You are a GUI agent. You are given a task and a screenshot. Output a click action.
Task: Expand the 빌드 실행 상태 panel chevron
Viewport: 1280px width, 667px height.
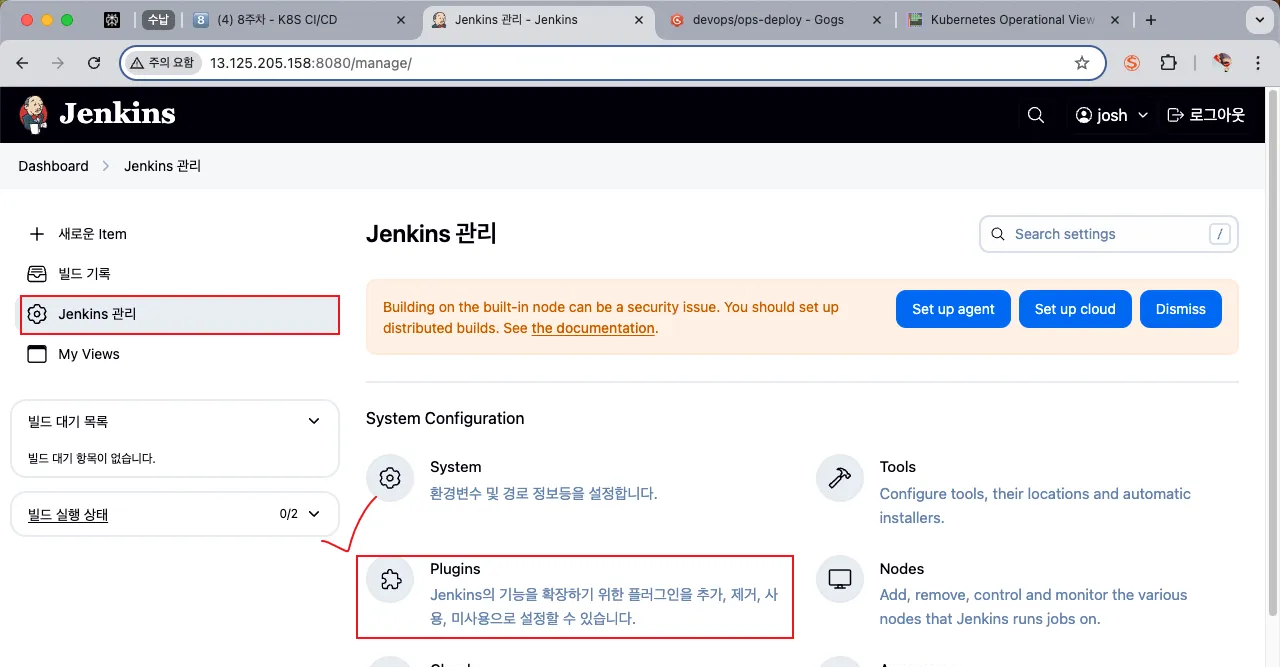click(314, 514)
